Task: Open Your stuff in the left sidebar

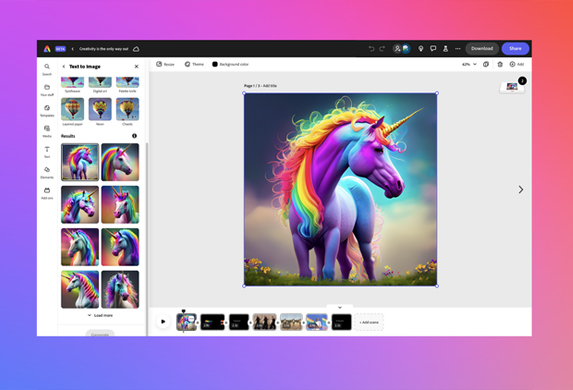Action: (47, 90)
